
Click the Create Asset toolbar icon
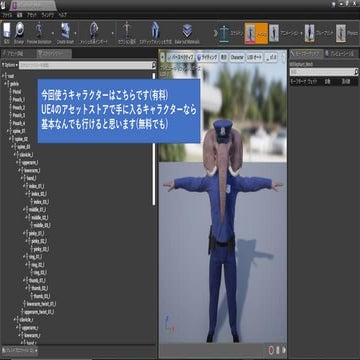65,31
